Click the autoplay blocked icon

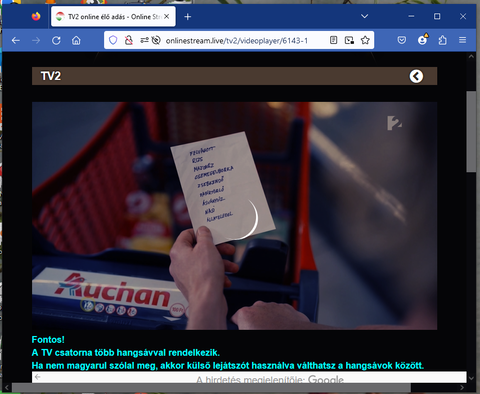(x=156, y=40)
